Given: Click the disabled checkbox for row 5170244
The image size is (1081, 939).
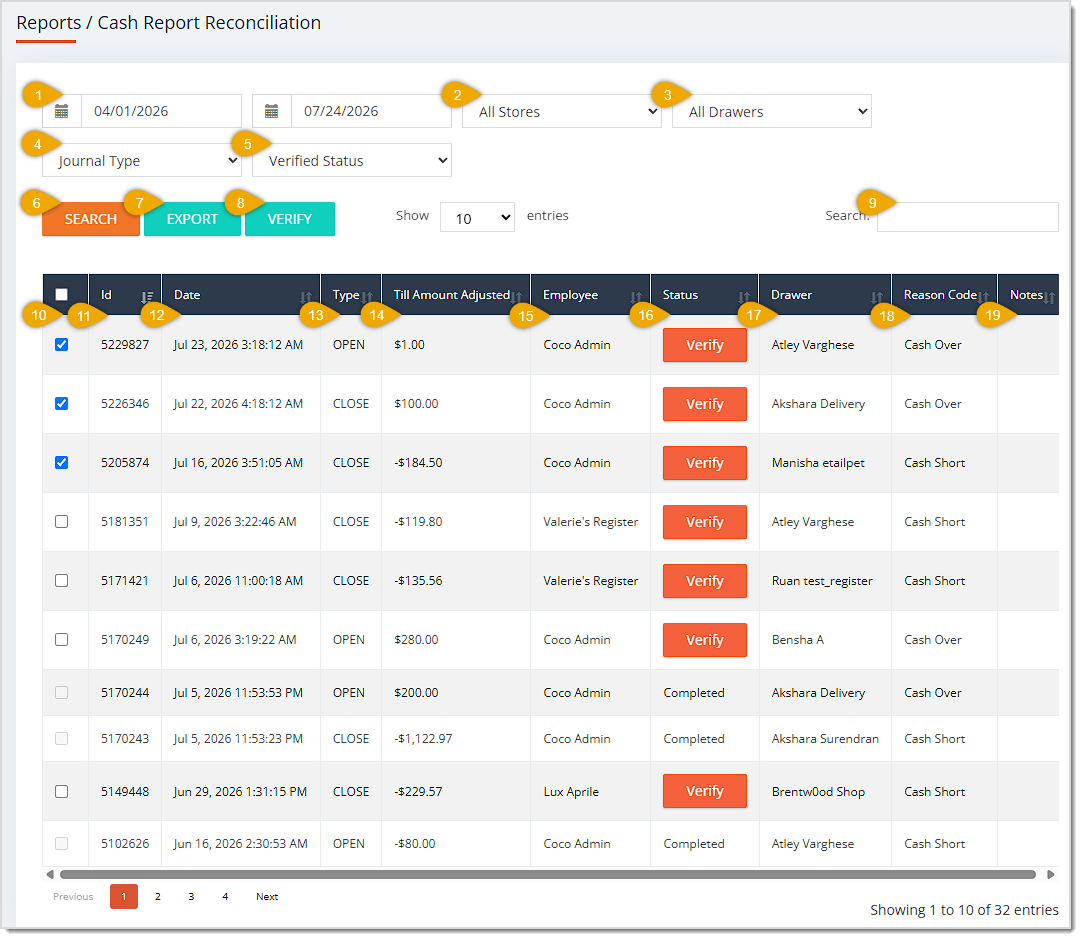Looking at the screenshot, I should click(x=61, y=692).
